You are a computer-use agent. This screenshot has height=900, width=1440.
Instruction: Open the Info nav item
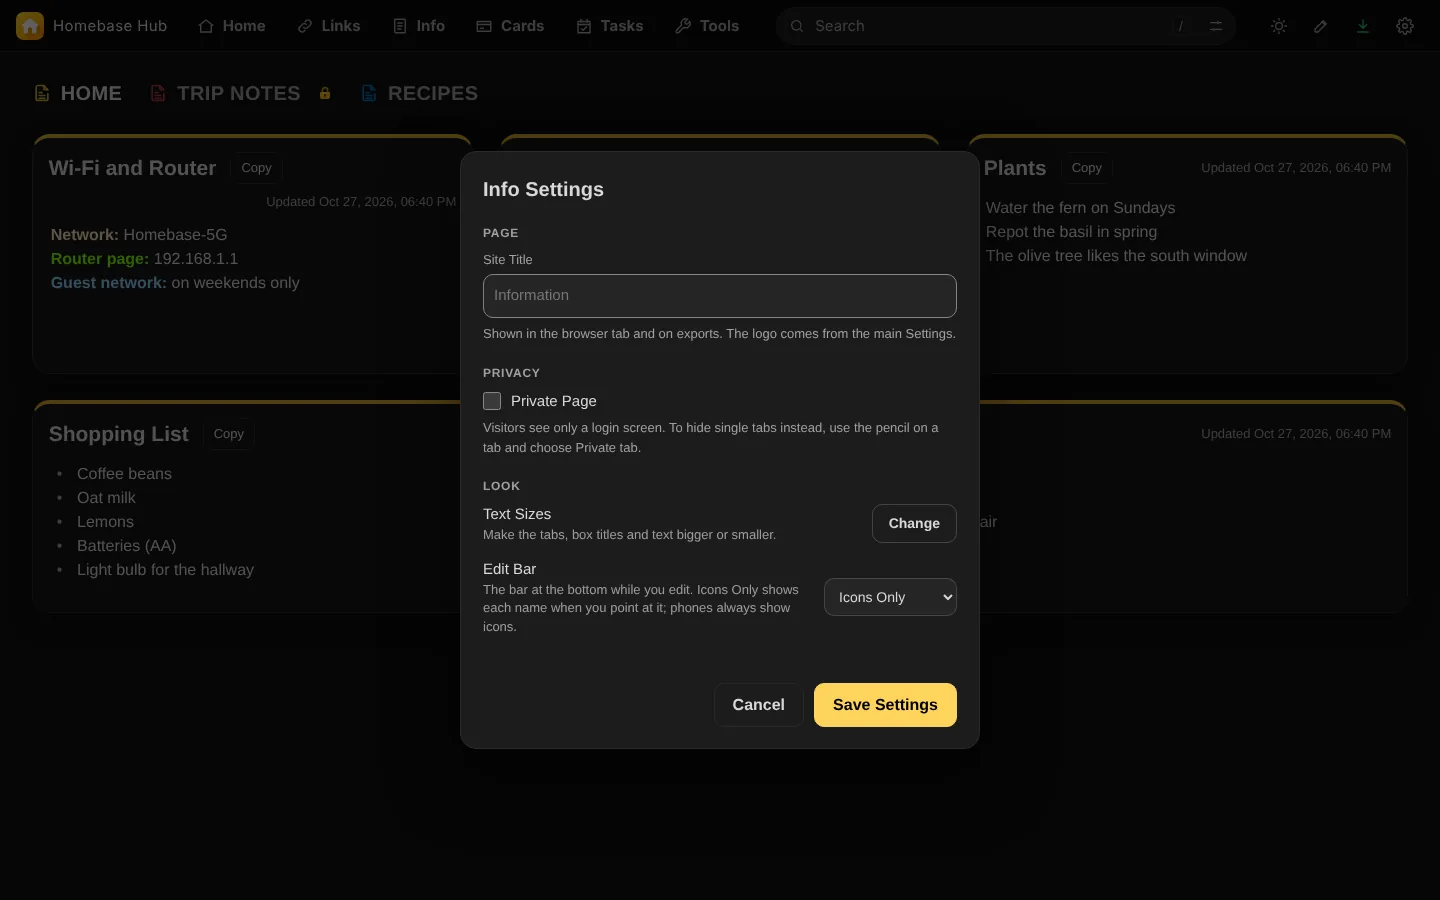[x=419, y=26]
